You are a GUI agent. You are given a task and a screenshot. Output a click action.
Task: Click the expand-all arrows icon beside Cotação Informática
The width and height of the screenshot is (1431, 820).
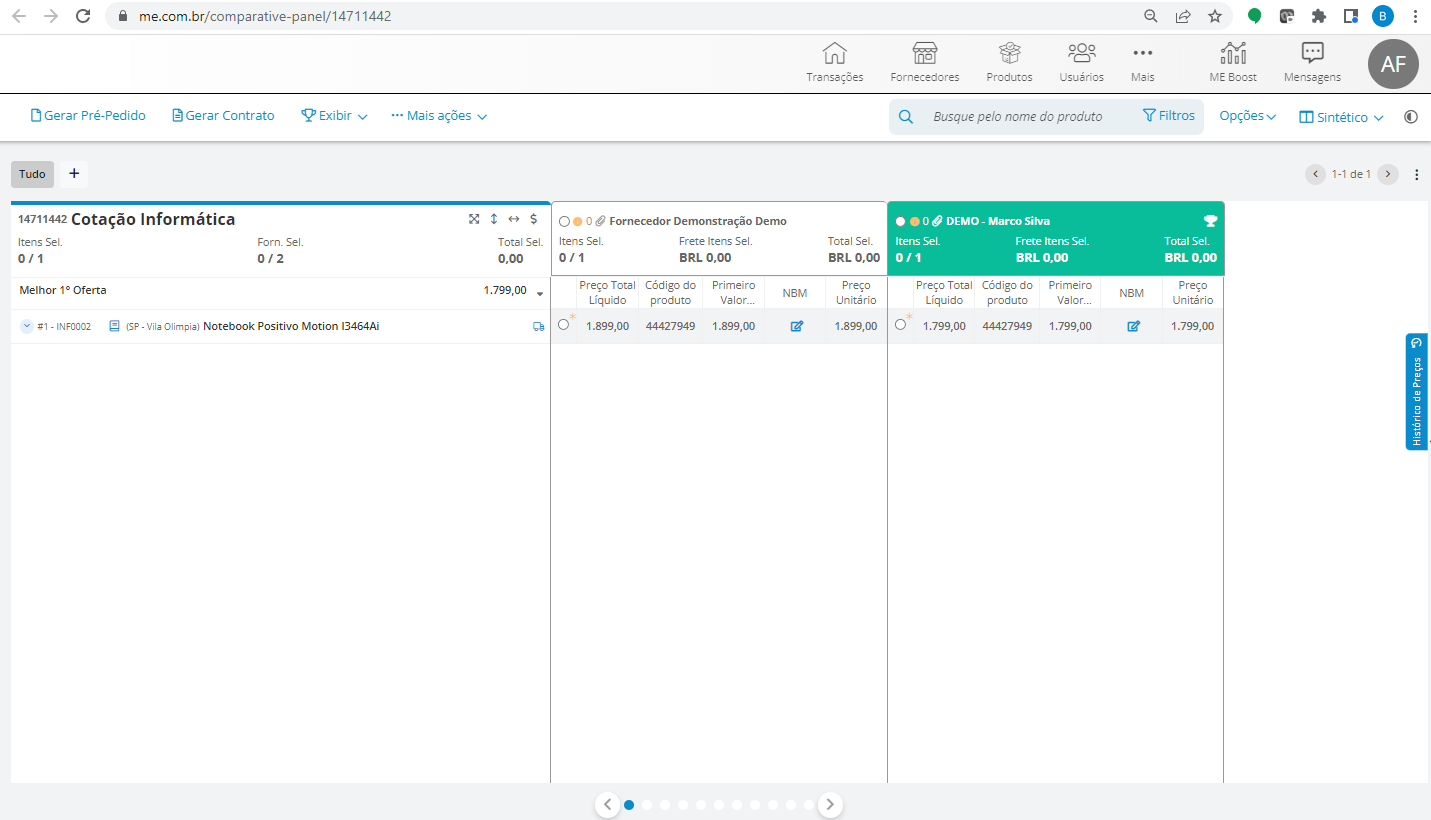474,219
